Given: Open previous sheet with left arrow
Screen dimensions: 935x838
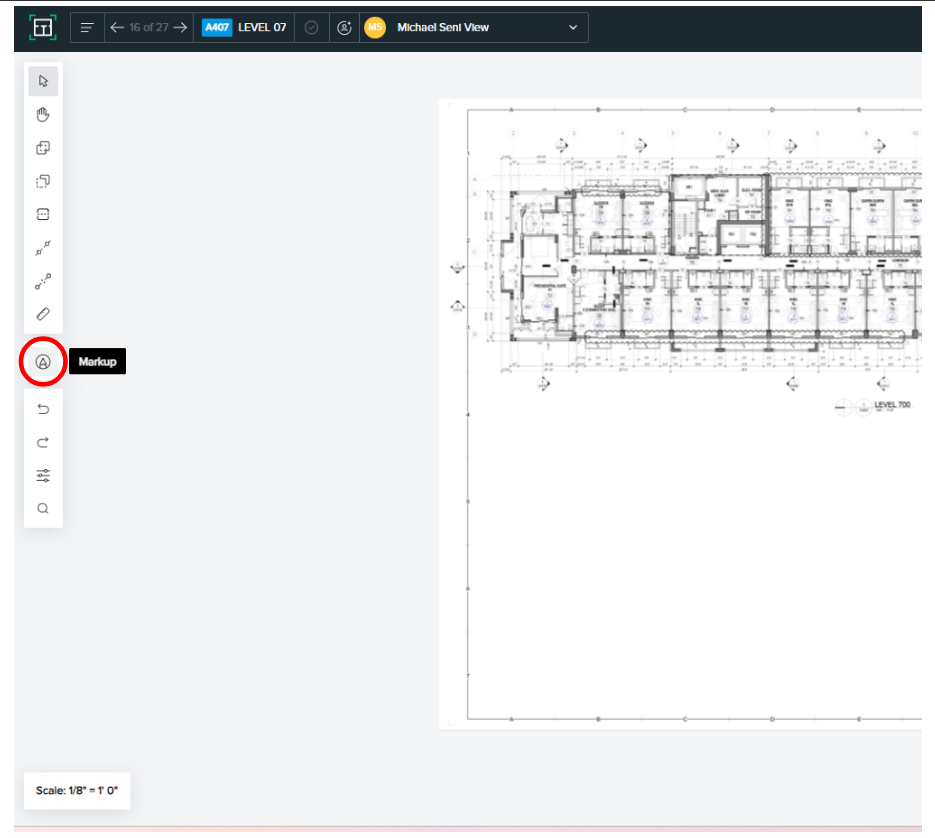Looking at the screenshot, I should click(117, 27).
